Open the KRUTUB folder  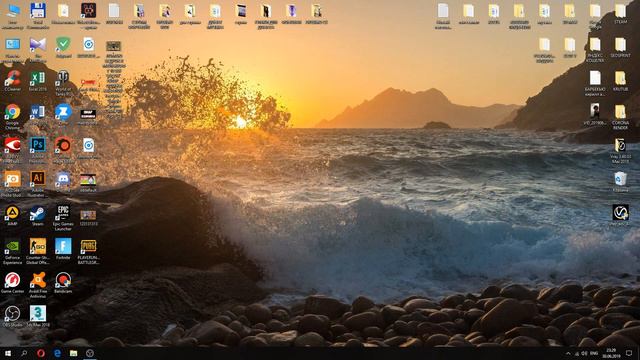620,78
